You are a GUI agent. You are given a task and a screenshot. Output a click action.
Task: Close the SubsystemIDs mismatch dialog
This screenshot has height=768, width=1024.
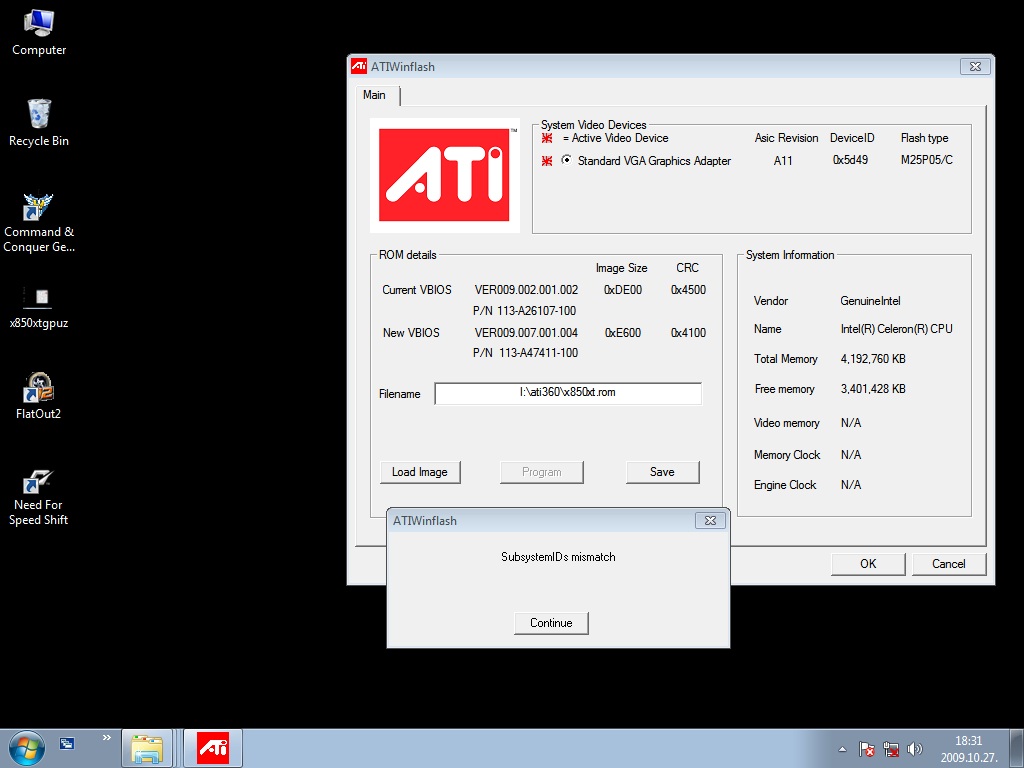click(711, 520)
